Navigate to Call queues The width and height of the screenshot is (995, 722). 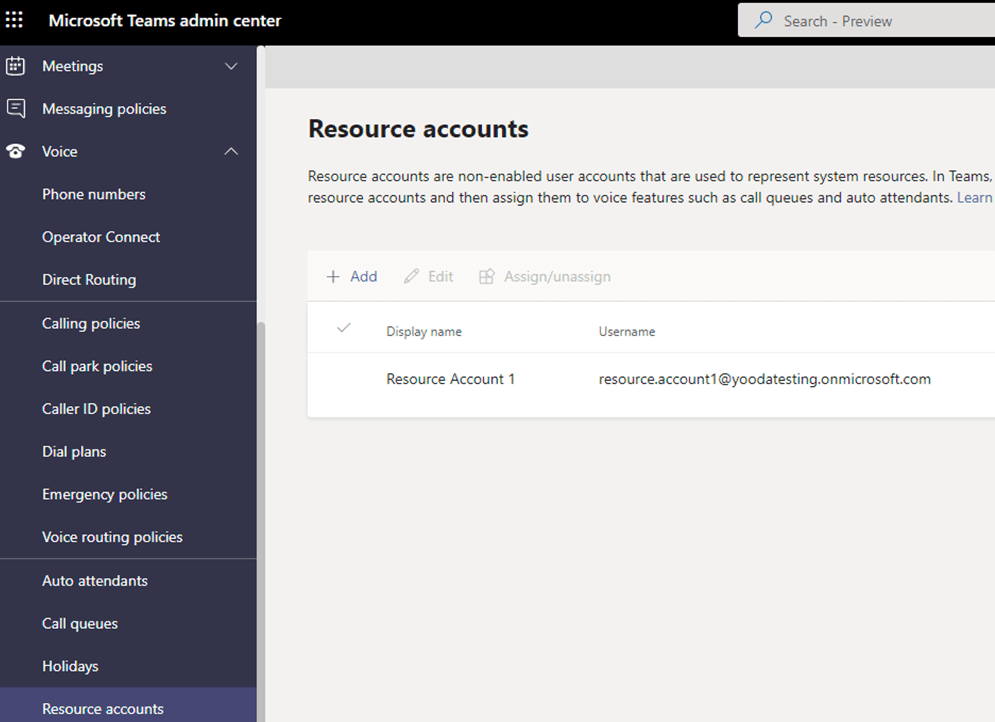pyautogui.click(x=80, y=624)
